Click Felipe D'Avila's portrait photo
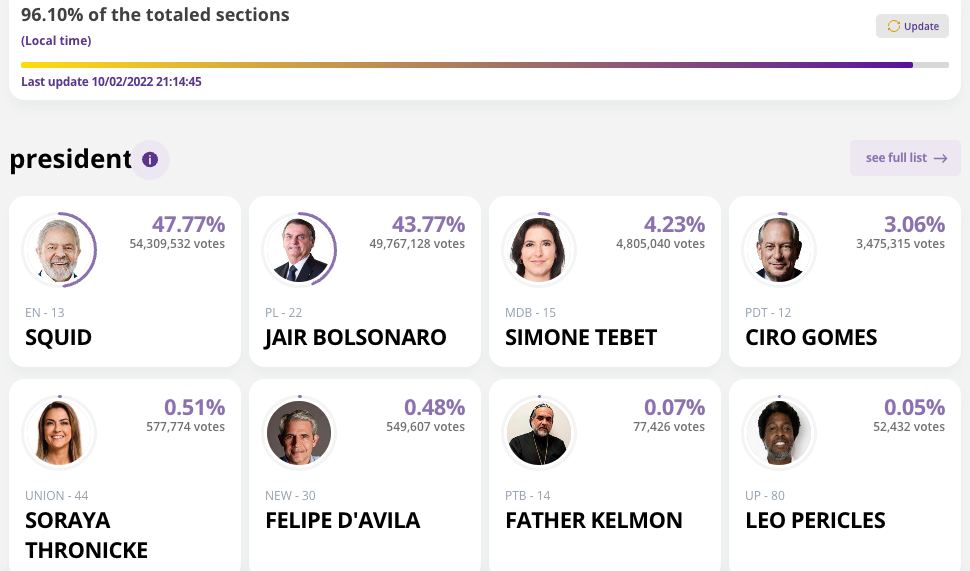 [298, 433]
